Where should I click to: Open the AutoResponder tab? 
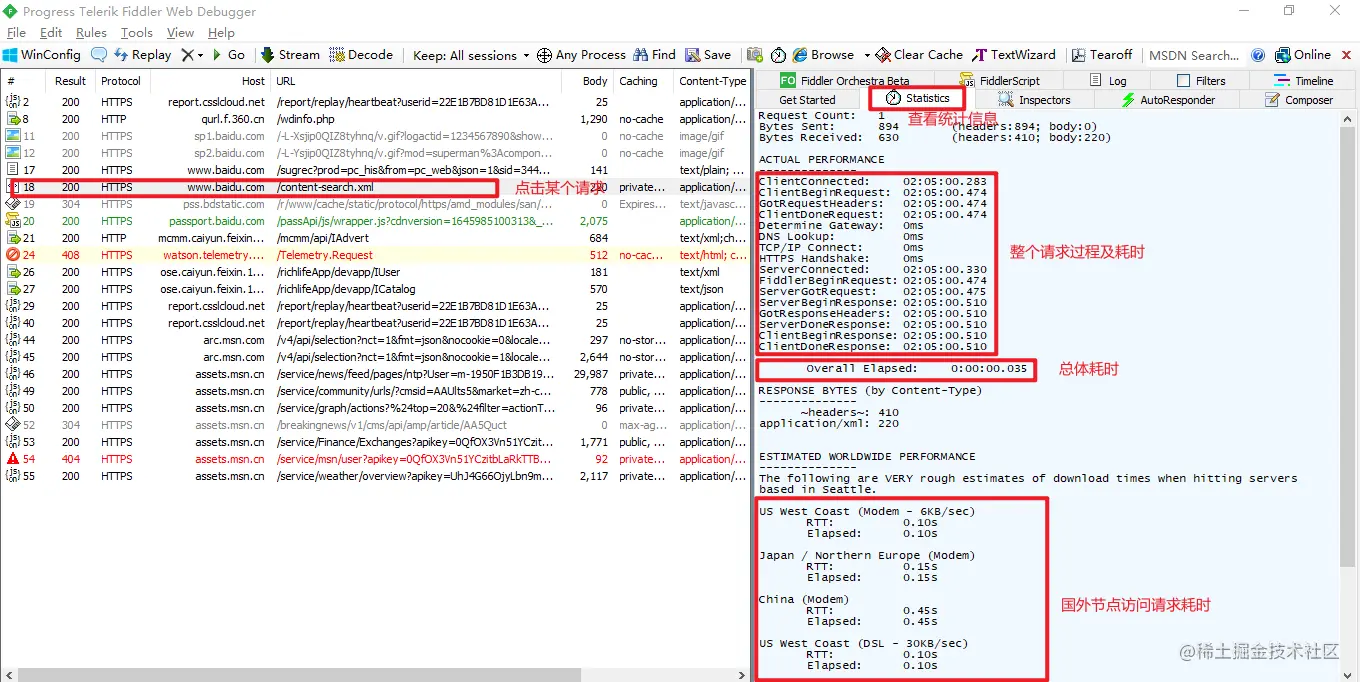(1167, 100)
